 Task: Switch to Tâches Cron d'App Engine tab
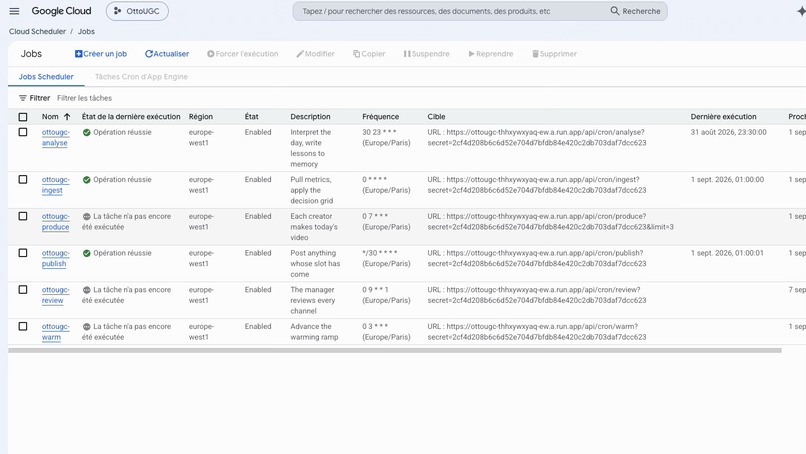tap(141, 77)
